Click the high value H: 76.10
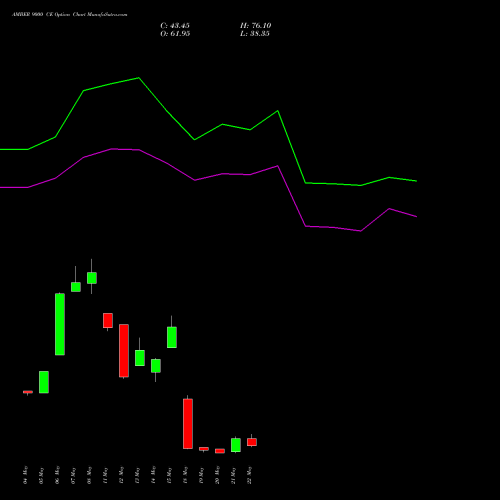 [x=256, y=26]
